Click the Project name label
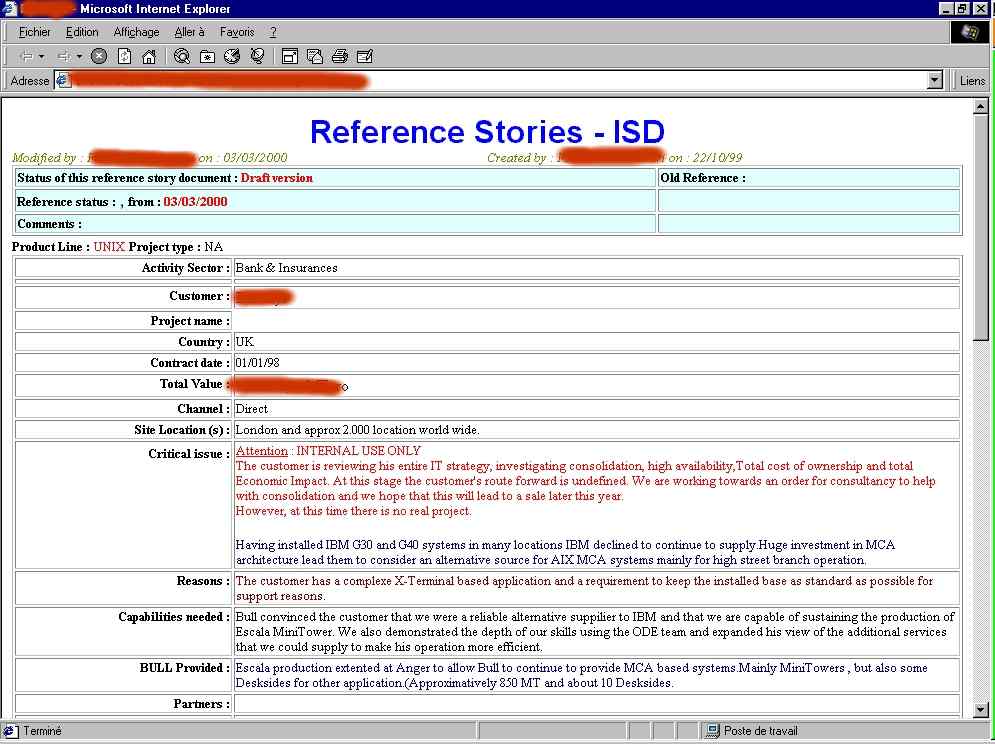This screenshot has height=744, width=995. (x=190, y=321)
